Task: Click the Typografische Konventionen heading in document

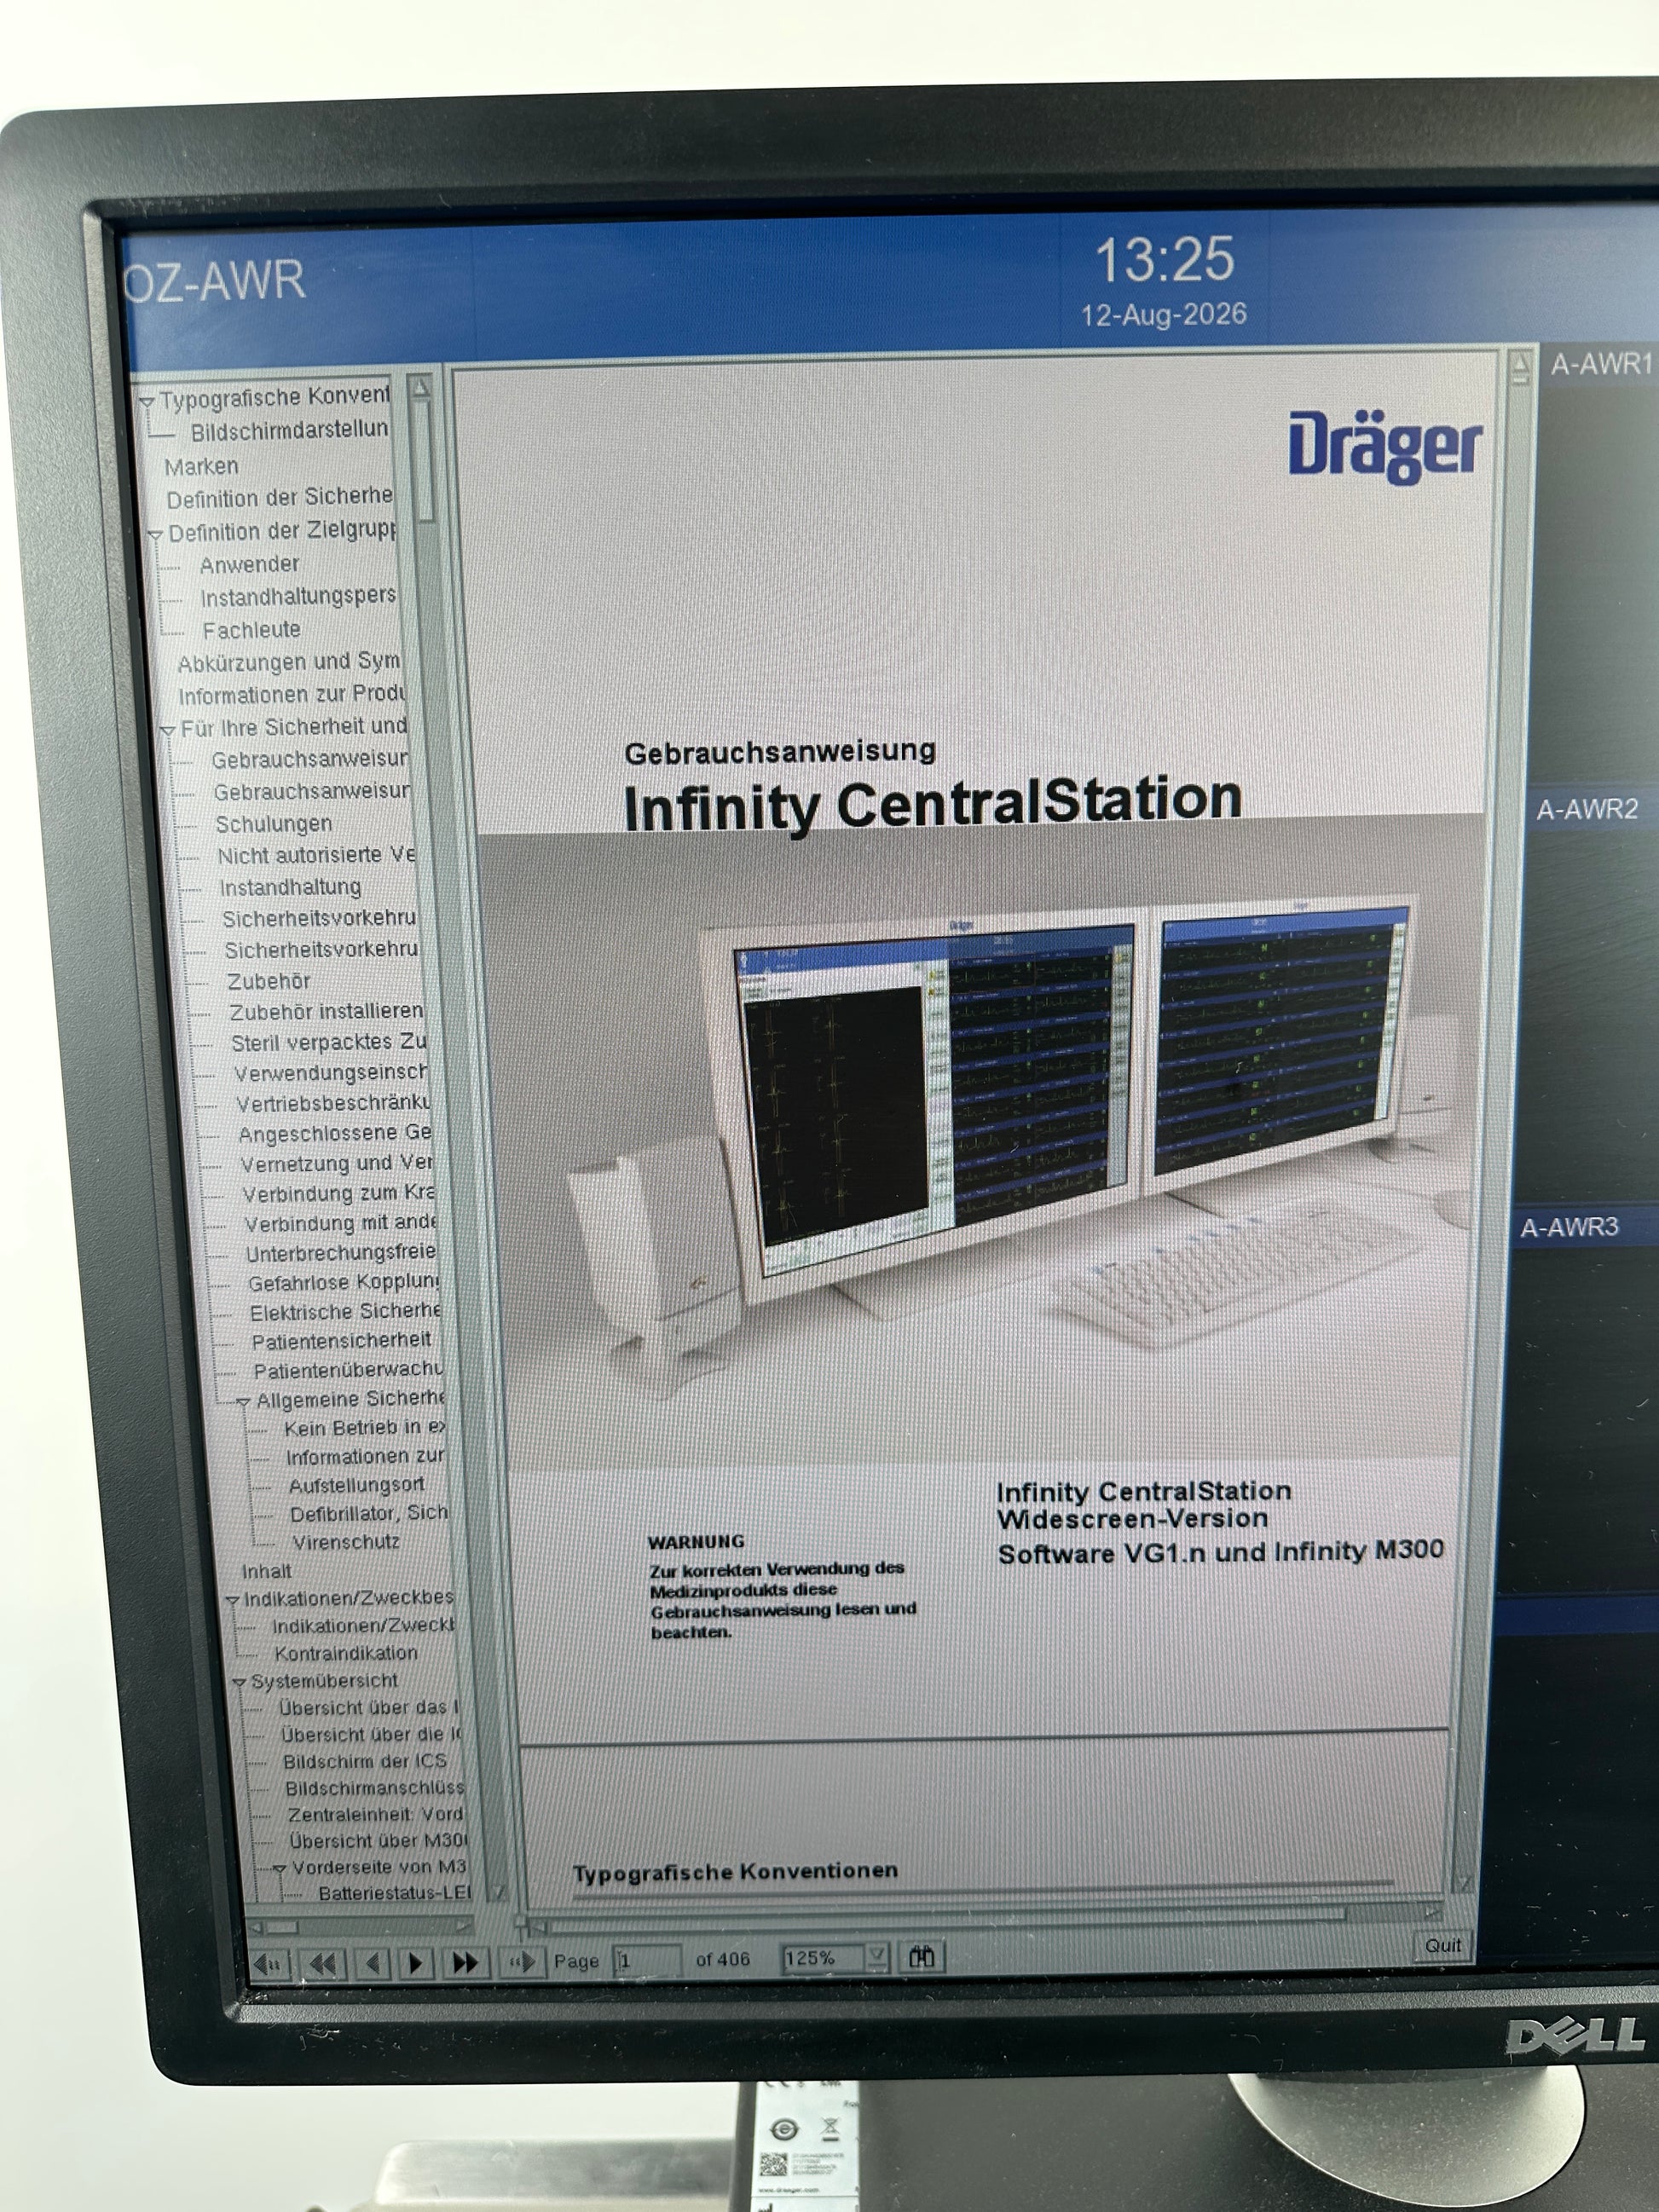Action: point(735,1872)
